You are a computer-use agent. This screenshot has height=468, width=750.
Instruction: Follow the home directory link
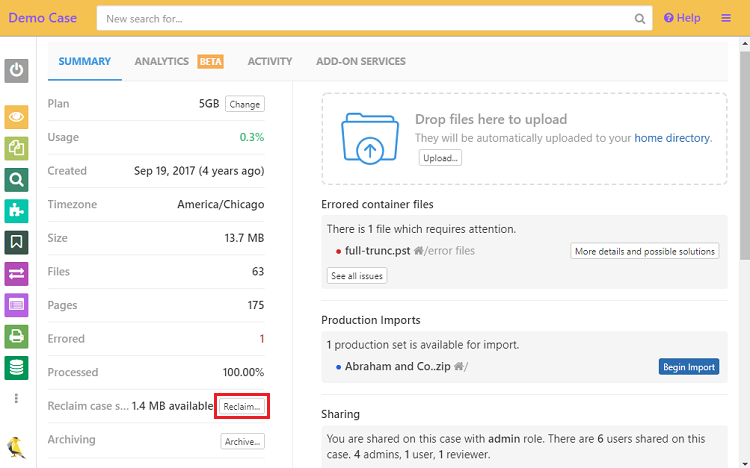point(672,138)
